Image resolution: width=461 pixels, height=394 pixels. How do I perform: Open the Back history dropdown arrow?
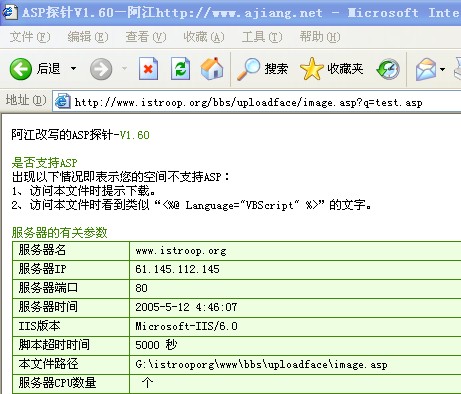(73, 69)
